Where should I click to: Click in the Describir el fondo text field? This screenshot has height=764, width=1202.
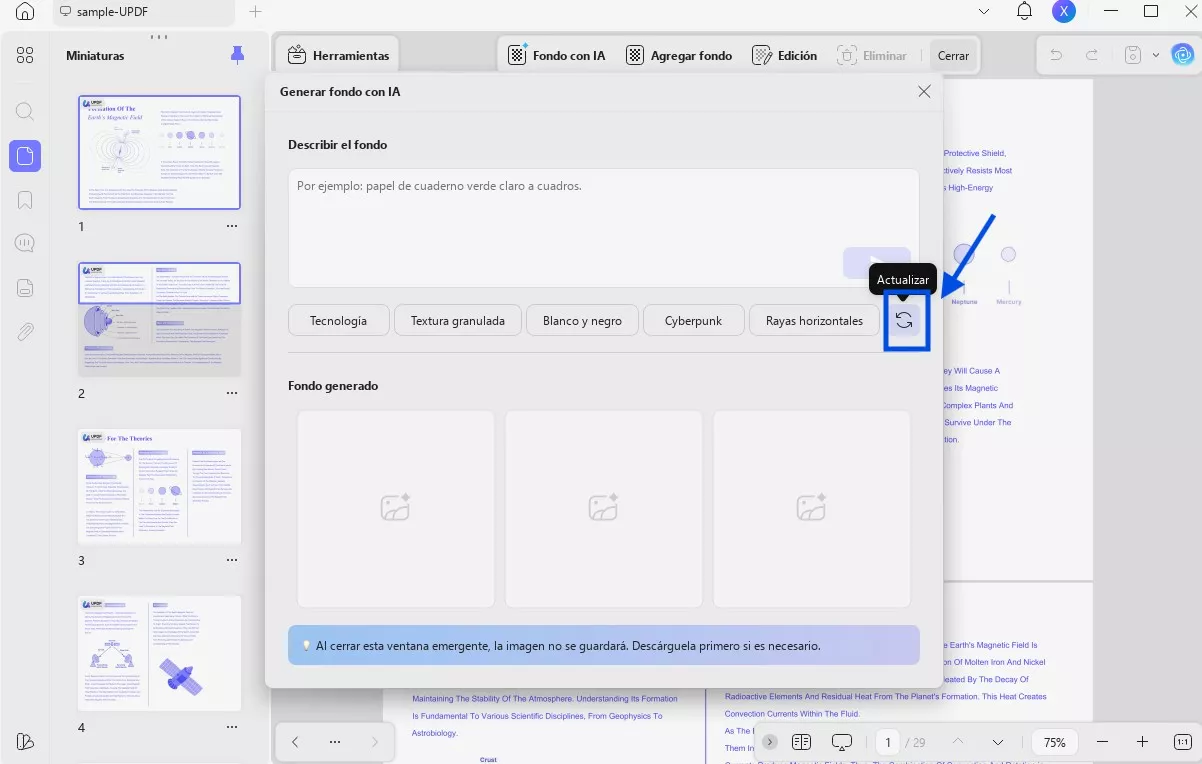point(604,228)
